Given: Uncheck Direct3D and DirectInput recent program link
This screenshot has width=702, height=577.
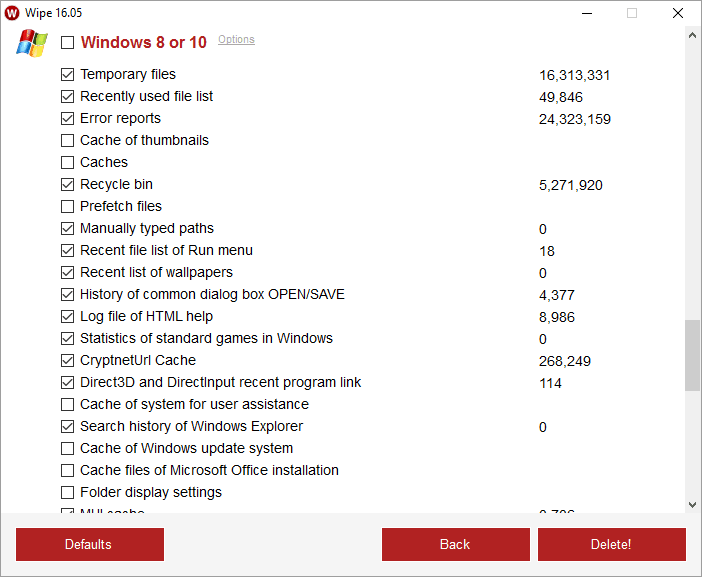Looking at the screenshot, I should [67, 382].
